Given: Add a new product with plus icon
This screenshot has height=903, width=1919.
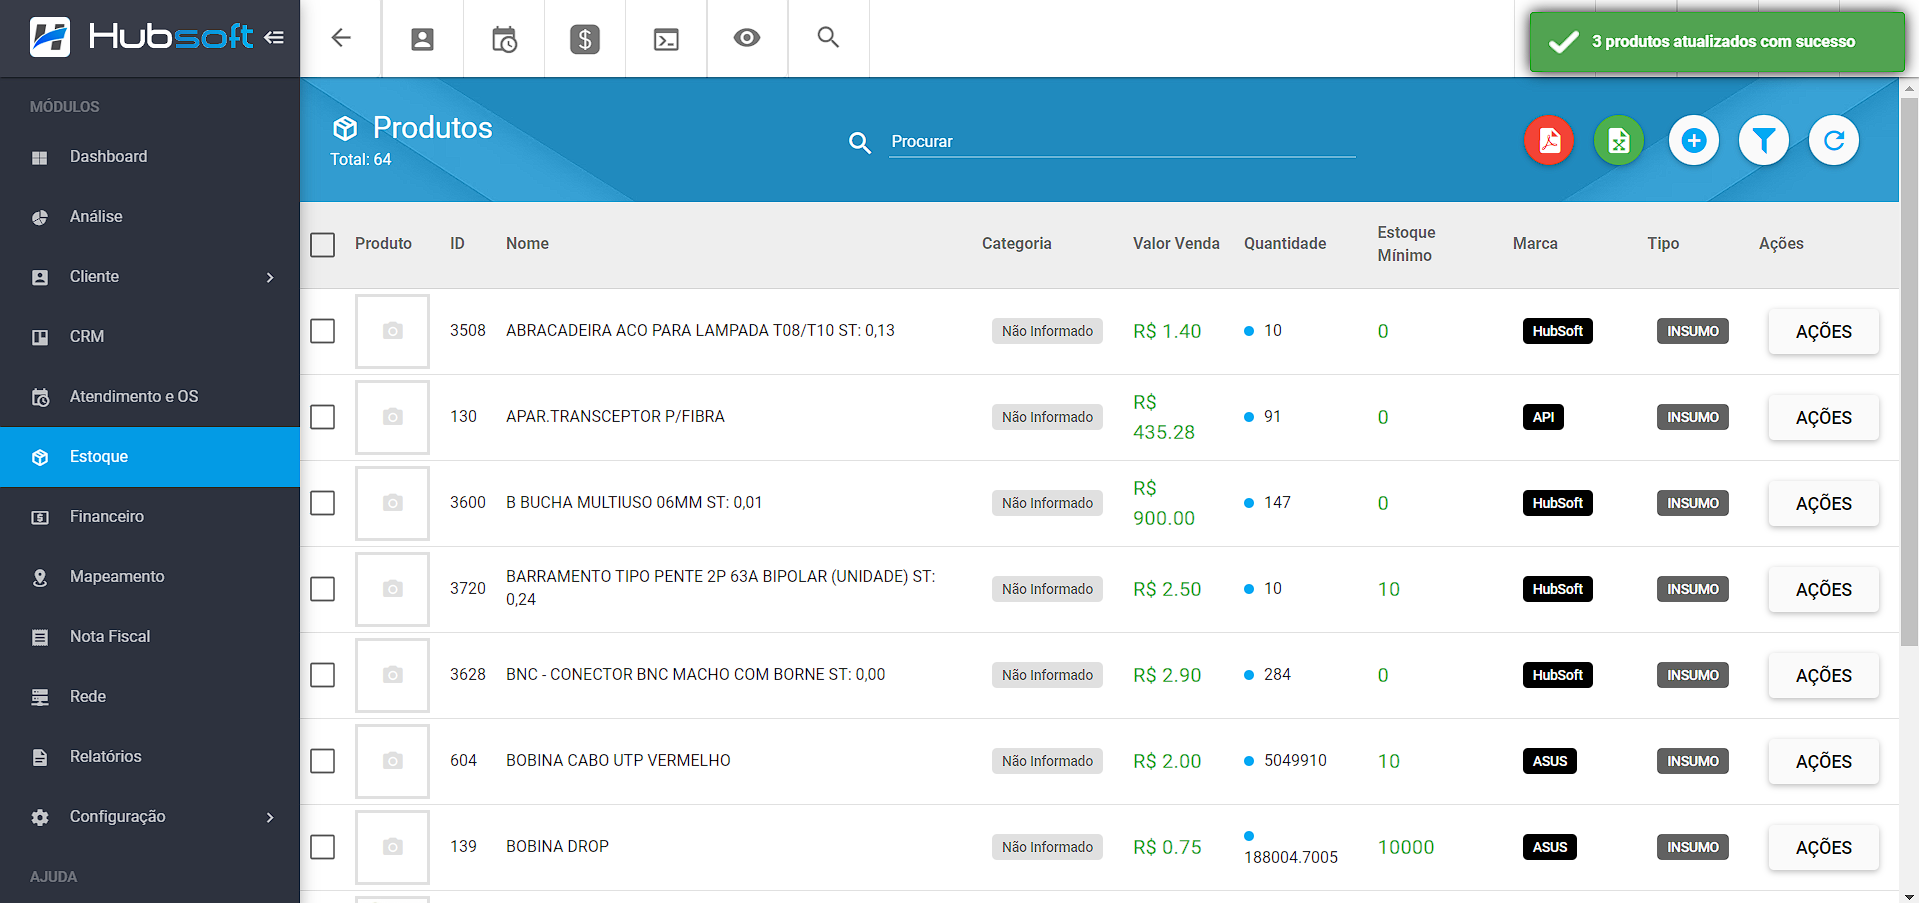Looking at the screenshot, I should pyautogui.click(x=1693, y=141).
